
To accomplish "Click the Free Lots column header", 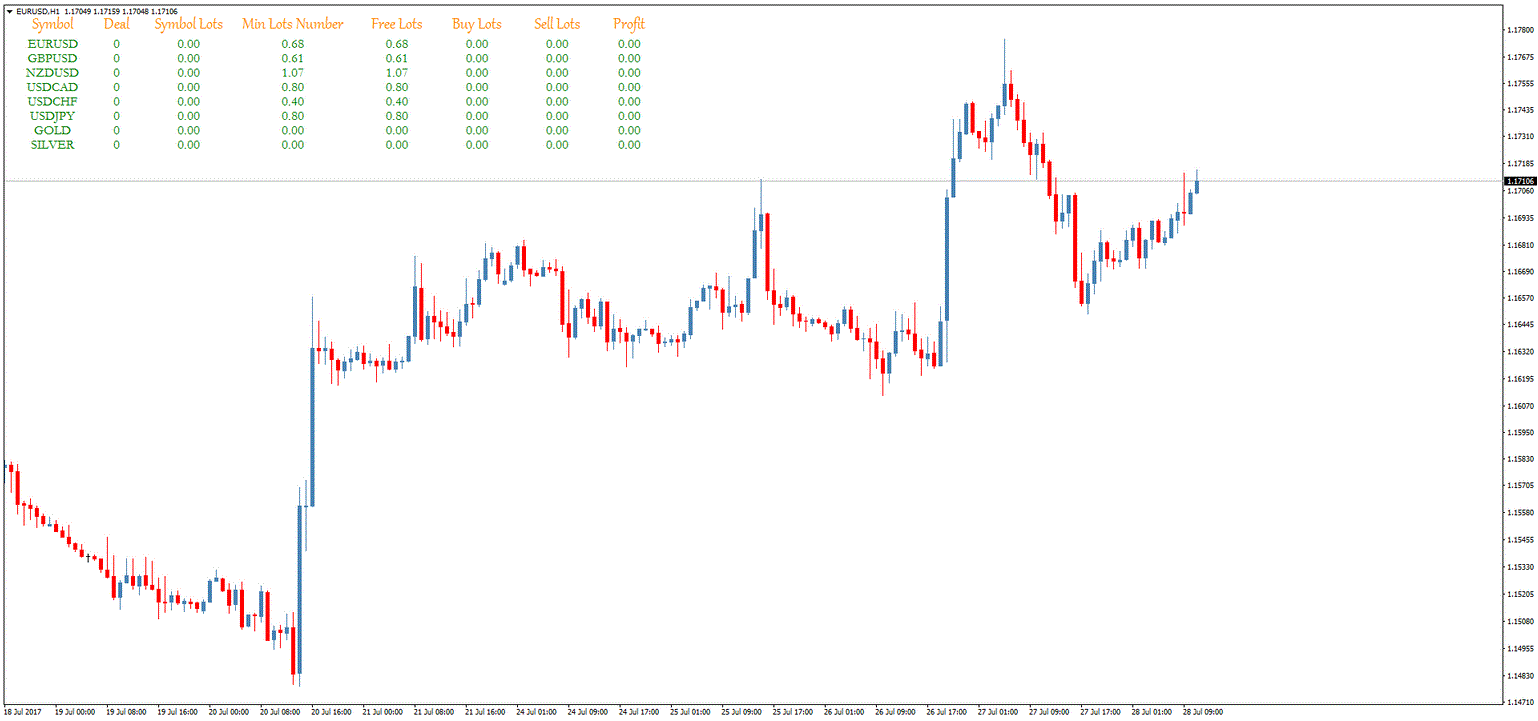I will pyautogui.click(x=397, y=24).
